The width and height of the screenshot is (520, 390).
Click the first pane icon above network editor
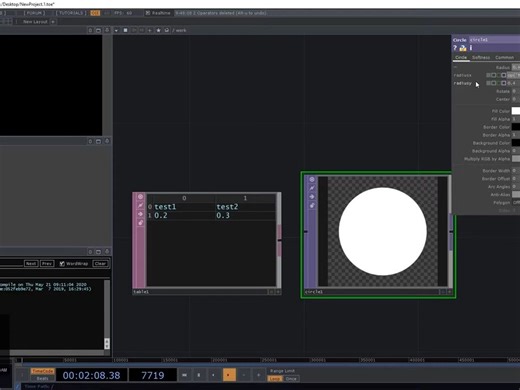[x=90, y=30]
